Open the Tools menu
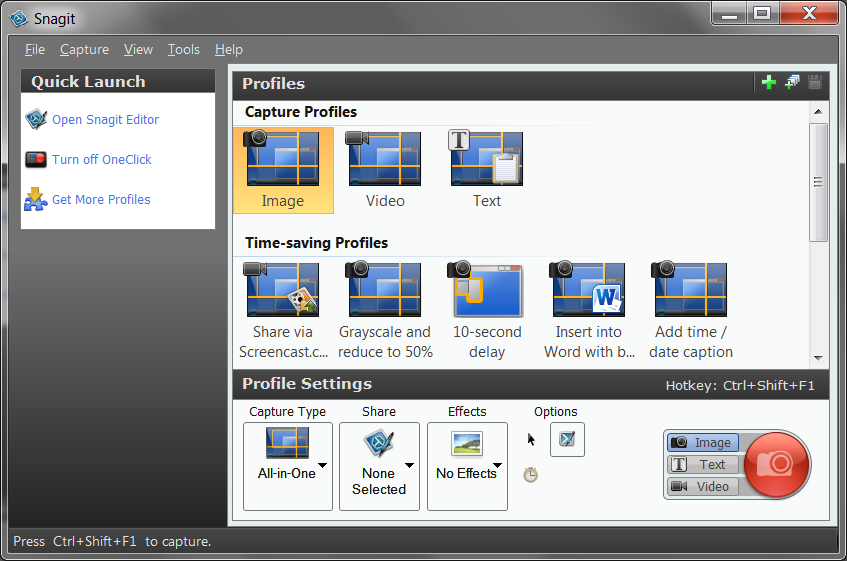847x561 pixels. tap(184, 50)
